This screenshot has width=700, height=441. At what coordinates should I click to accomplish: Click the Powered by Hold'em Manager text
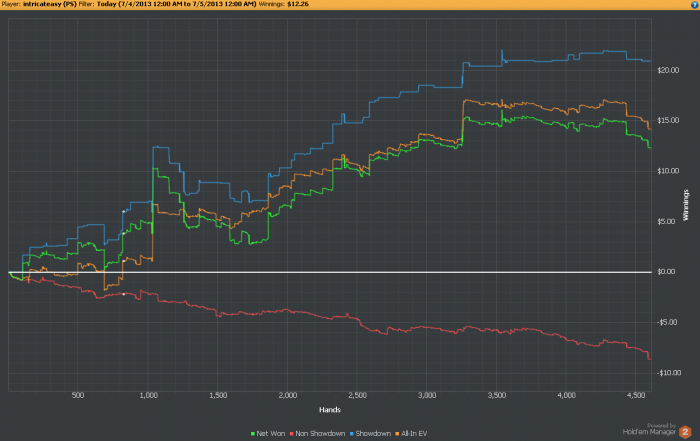[650, 429]
